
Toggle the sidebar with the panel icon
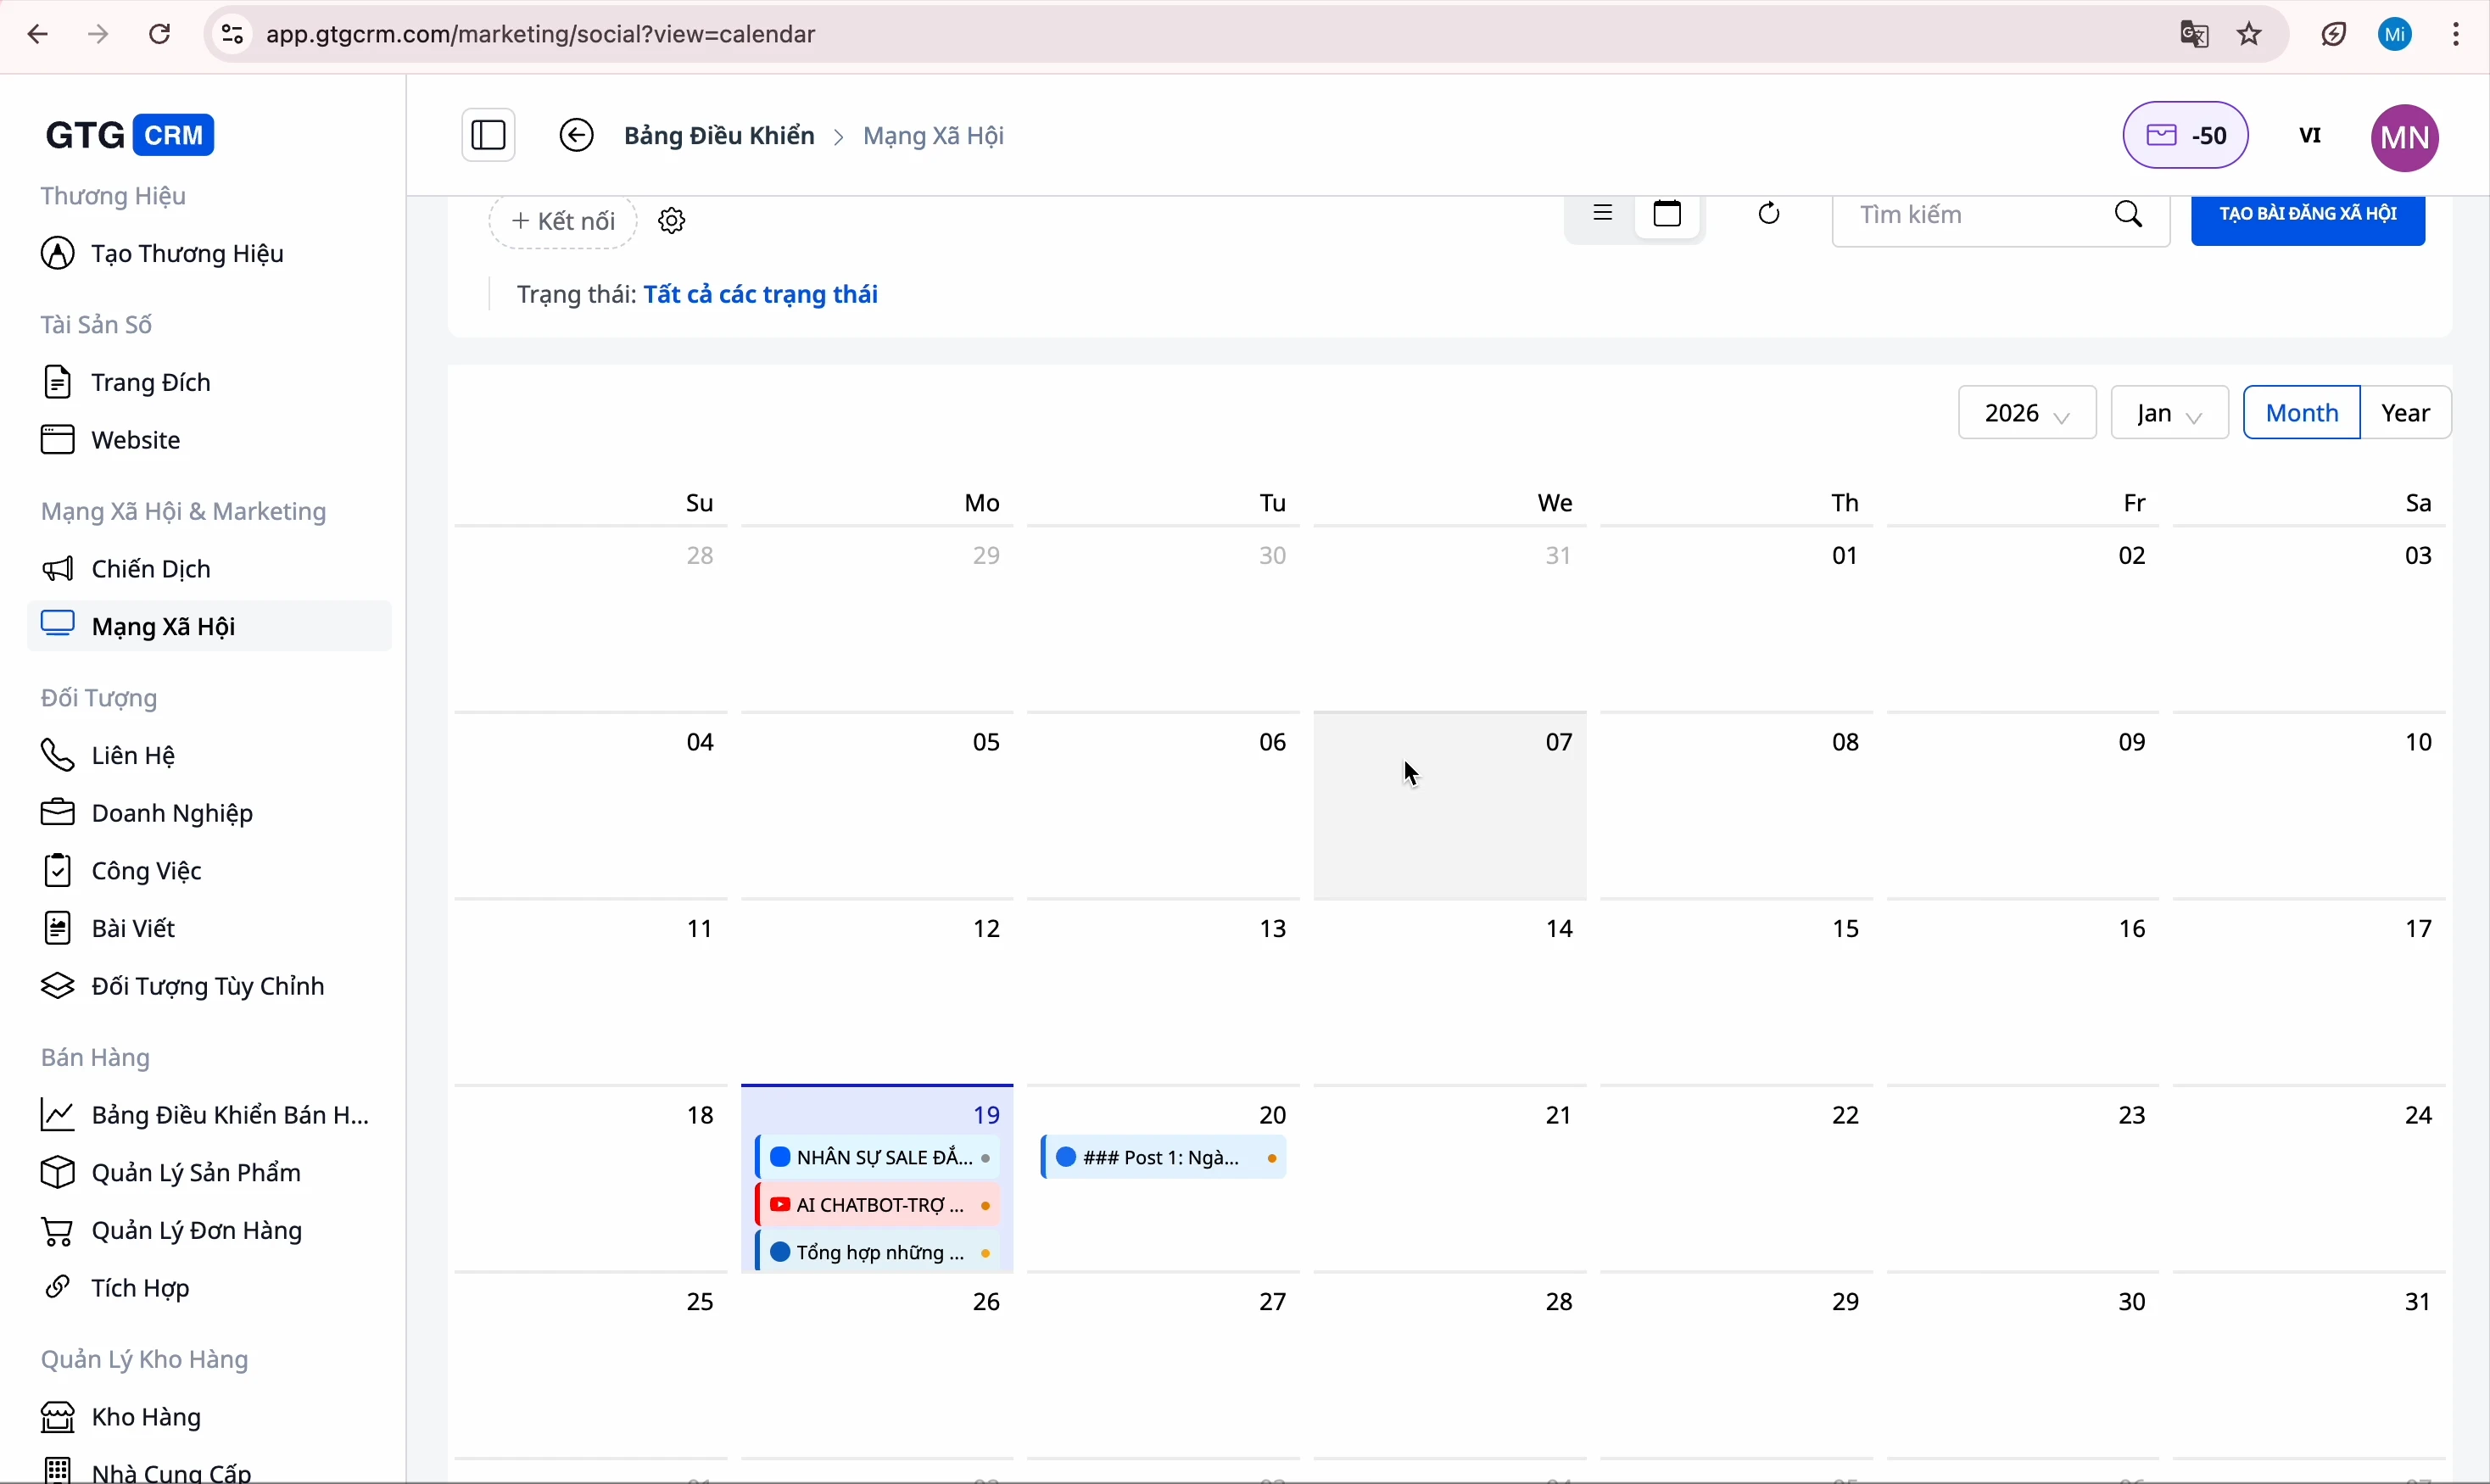(x=487, y=134)
